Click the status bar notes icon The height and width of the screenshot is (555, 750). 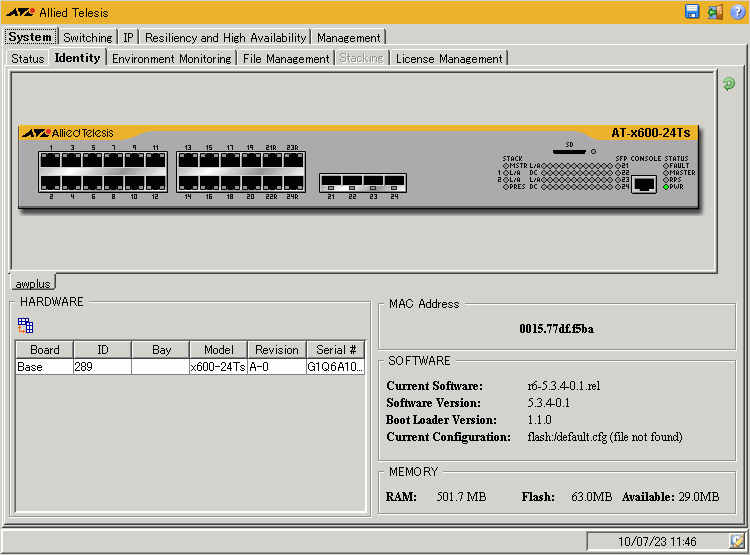[737, 541]
